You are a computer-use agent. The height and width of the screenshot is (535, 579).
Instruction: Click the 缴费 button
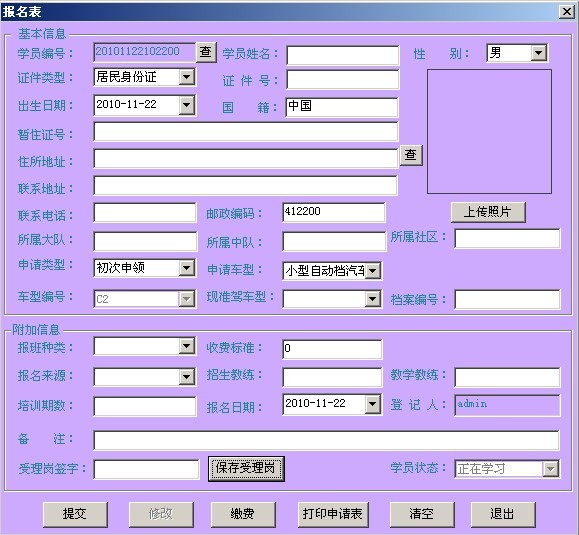(x=243, y=514)
